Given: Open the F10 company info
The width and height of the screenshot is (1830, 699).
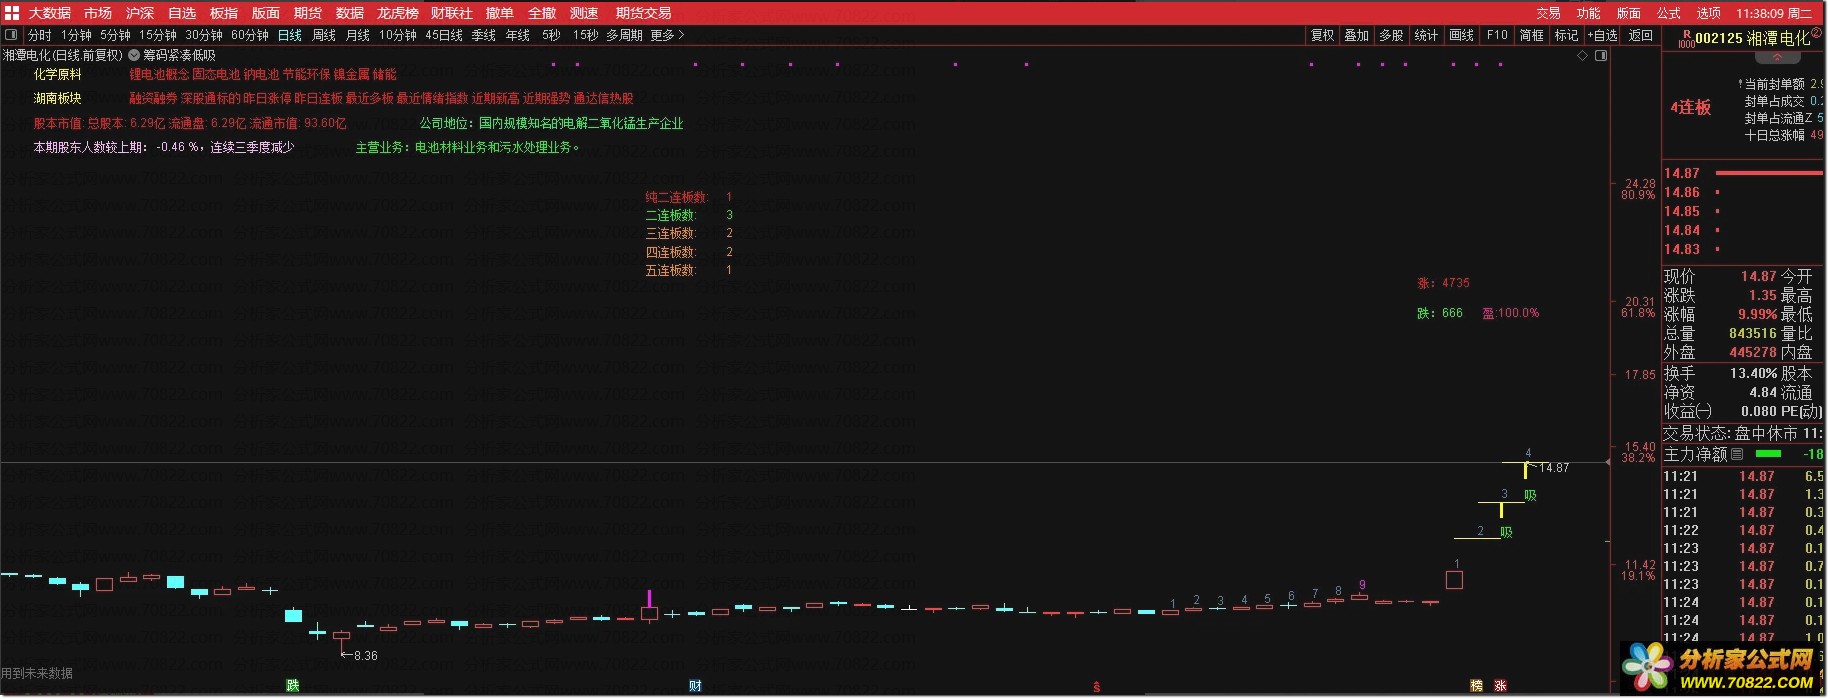Looking at the screenshot, I should (x=1497, y=35).
